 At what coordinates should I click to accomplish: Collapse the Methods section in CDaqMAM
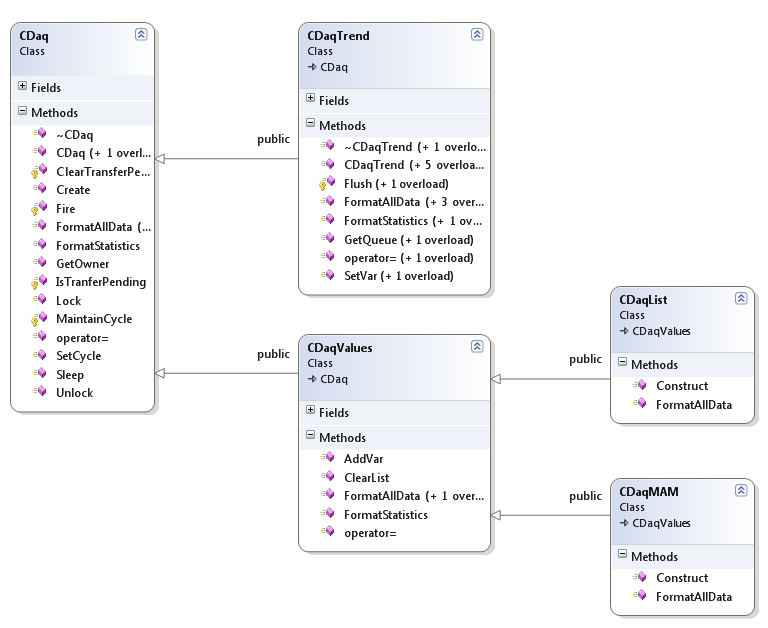pos(623,556)
